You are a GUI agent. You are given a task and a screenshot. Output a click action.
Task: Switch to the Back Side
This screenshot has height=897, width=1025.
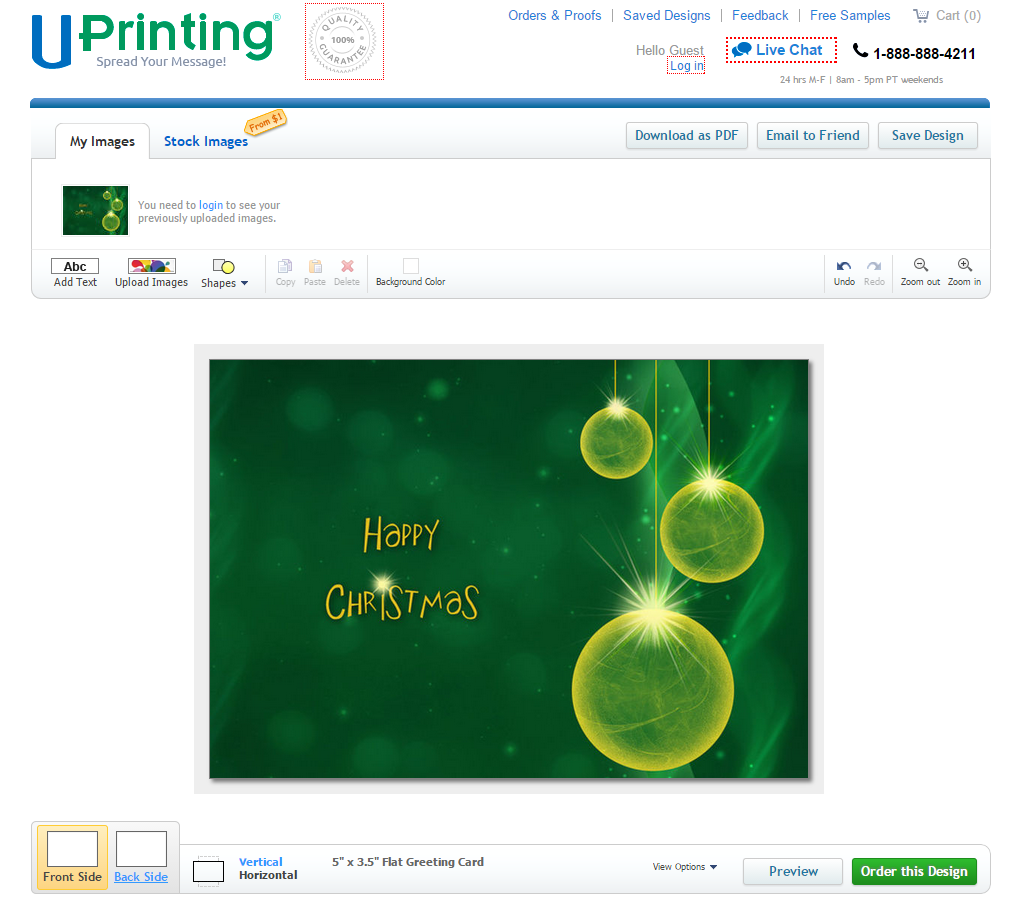[x=141, y=849]
